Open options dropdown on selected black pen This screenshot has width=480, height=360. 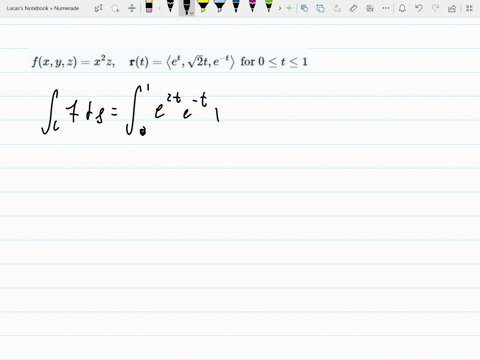pos(192,14)
